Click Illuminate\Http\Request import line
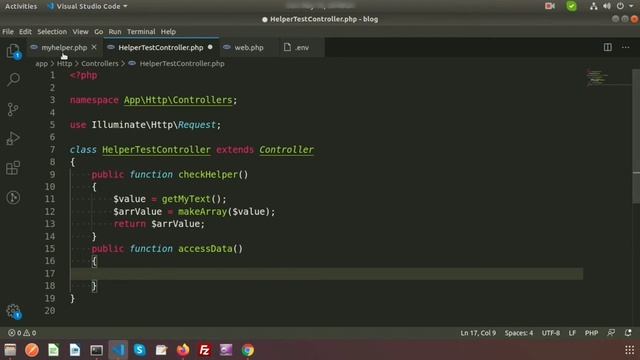The image size is (640, 360). (x=145, y=124)
